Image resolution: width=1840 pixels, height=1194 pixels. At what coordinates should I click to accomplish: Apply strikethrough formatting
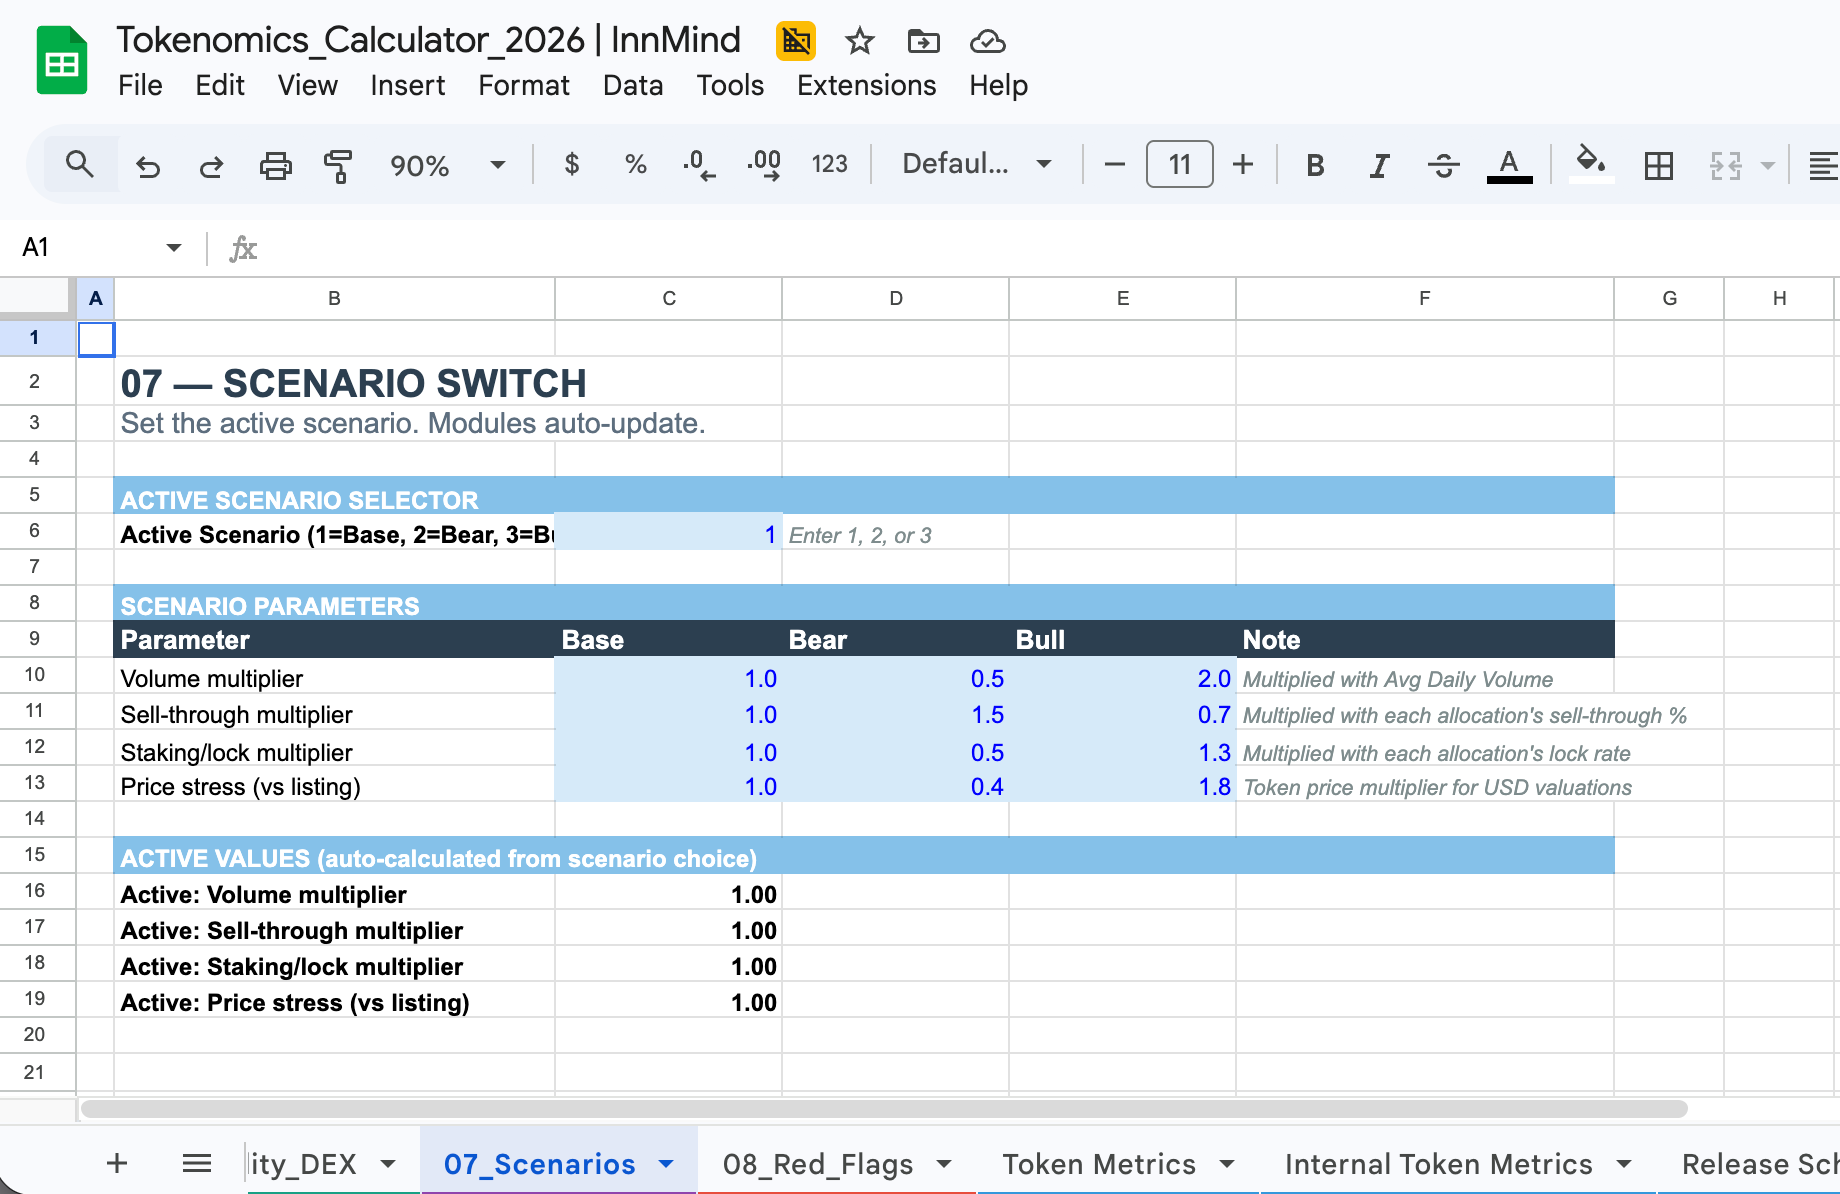click(1444, 165)
